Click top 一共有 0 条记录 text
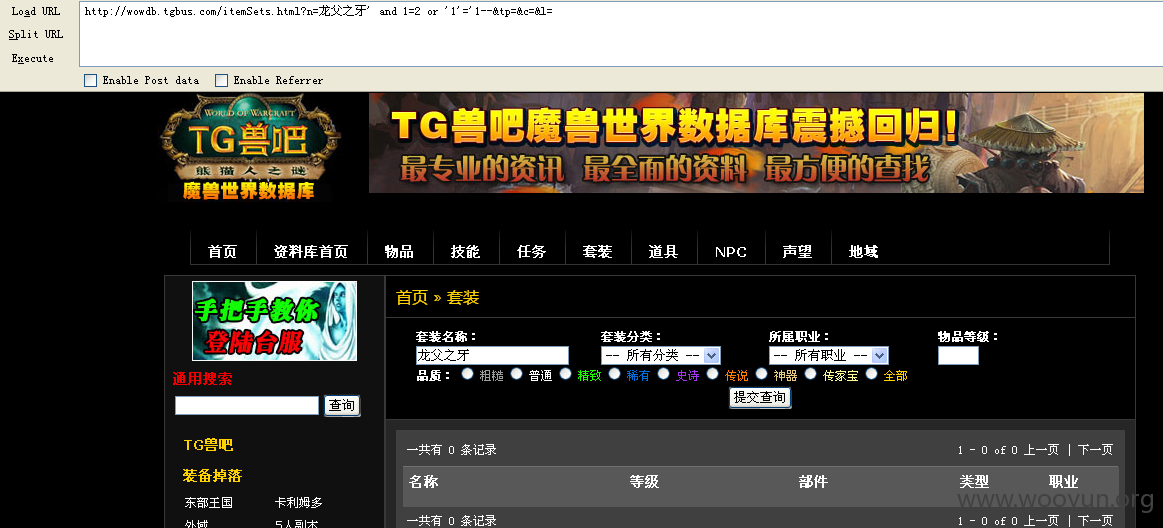 coord(452,450)
